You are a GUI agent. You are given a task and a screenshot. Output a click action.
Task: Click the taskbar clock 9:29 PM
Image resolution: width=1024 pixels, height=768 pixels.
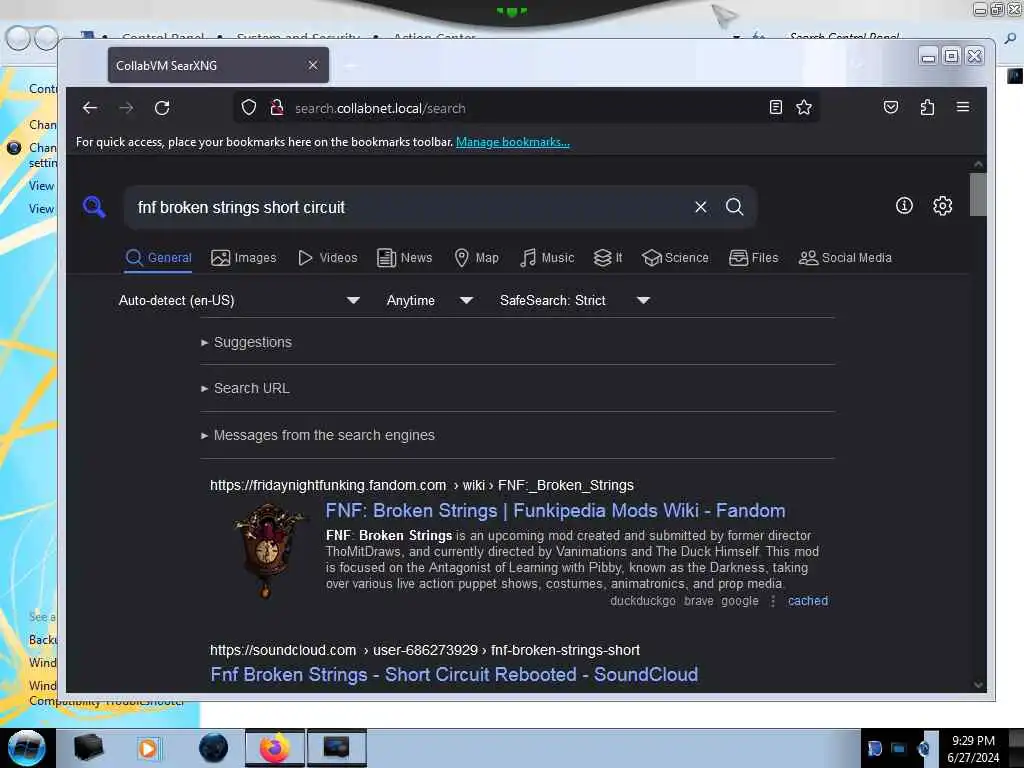pyautogui.click(x=973, y=749)
